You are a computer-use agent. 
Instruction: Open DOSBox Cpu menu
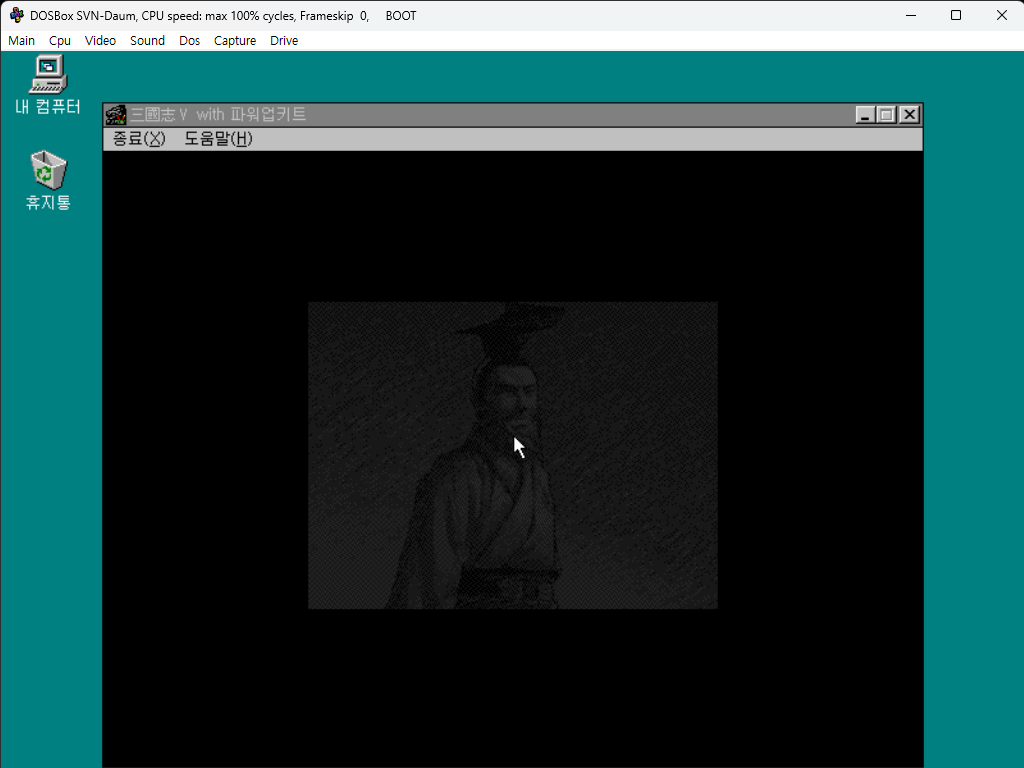[x=60, y=40]
